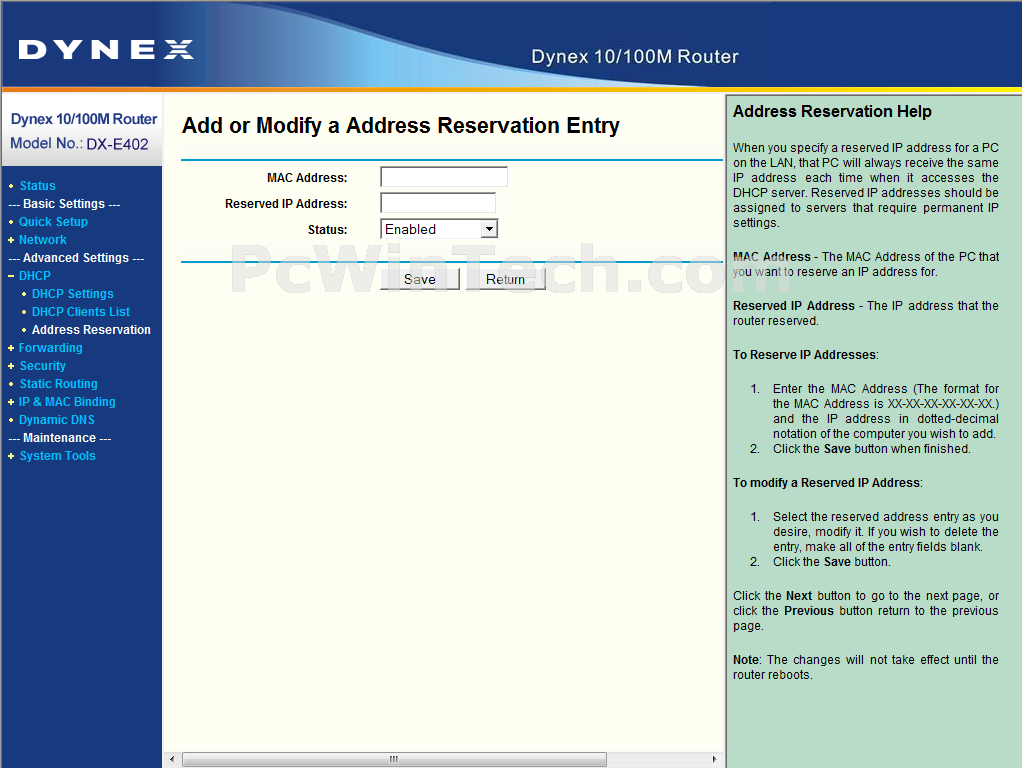Viewport: 1022px width, 768px height.
Task: Open DHCP Clients List submenu item
Action: [81, 312]
